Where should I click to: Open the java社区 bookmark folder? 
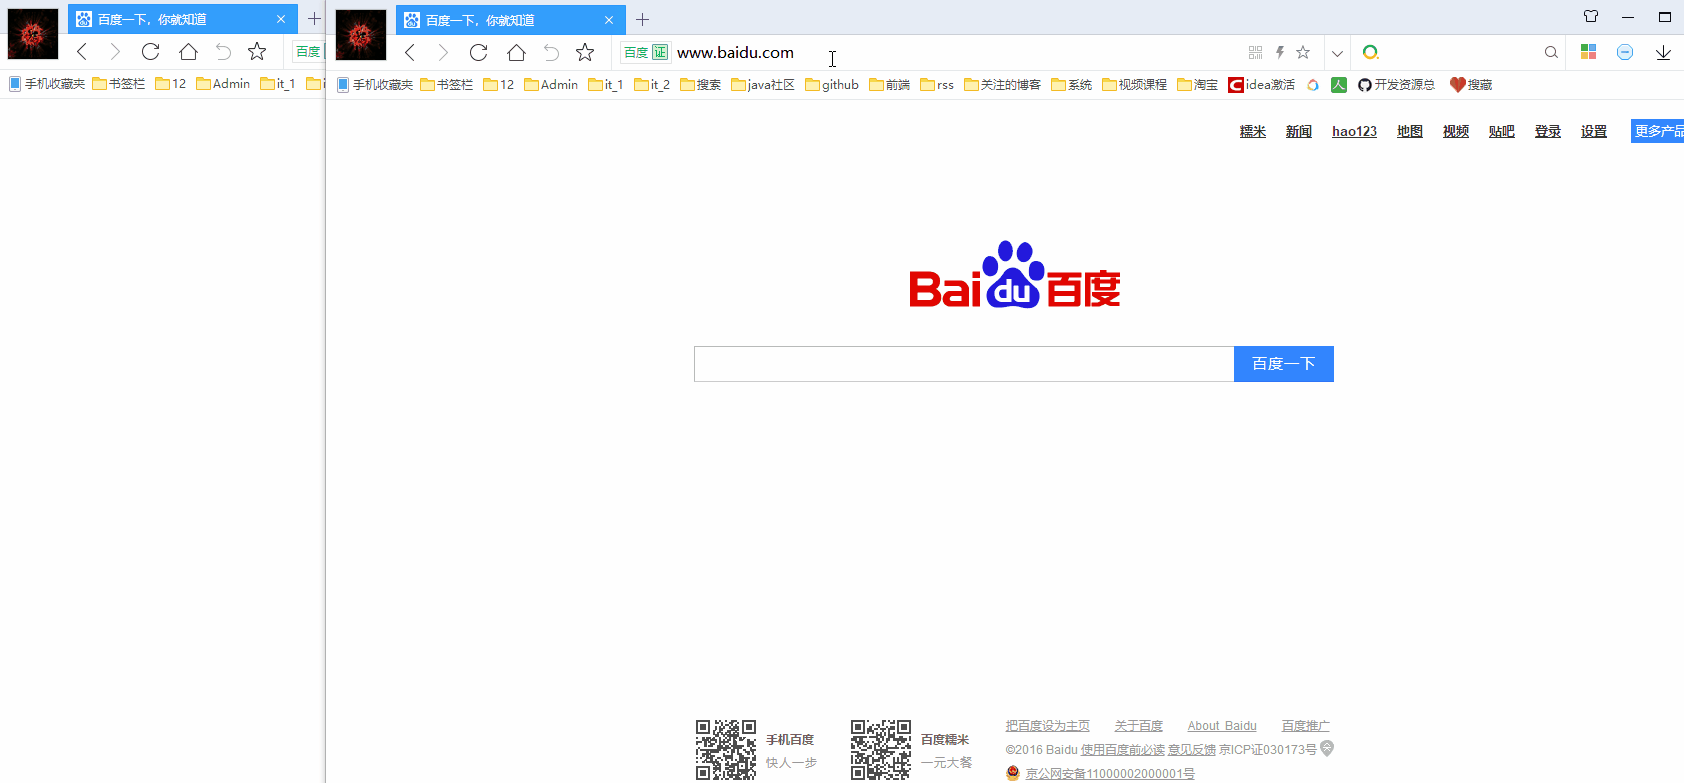pos(763,85)
